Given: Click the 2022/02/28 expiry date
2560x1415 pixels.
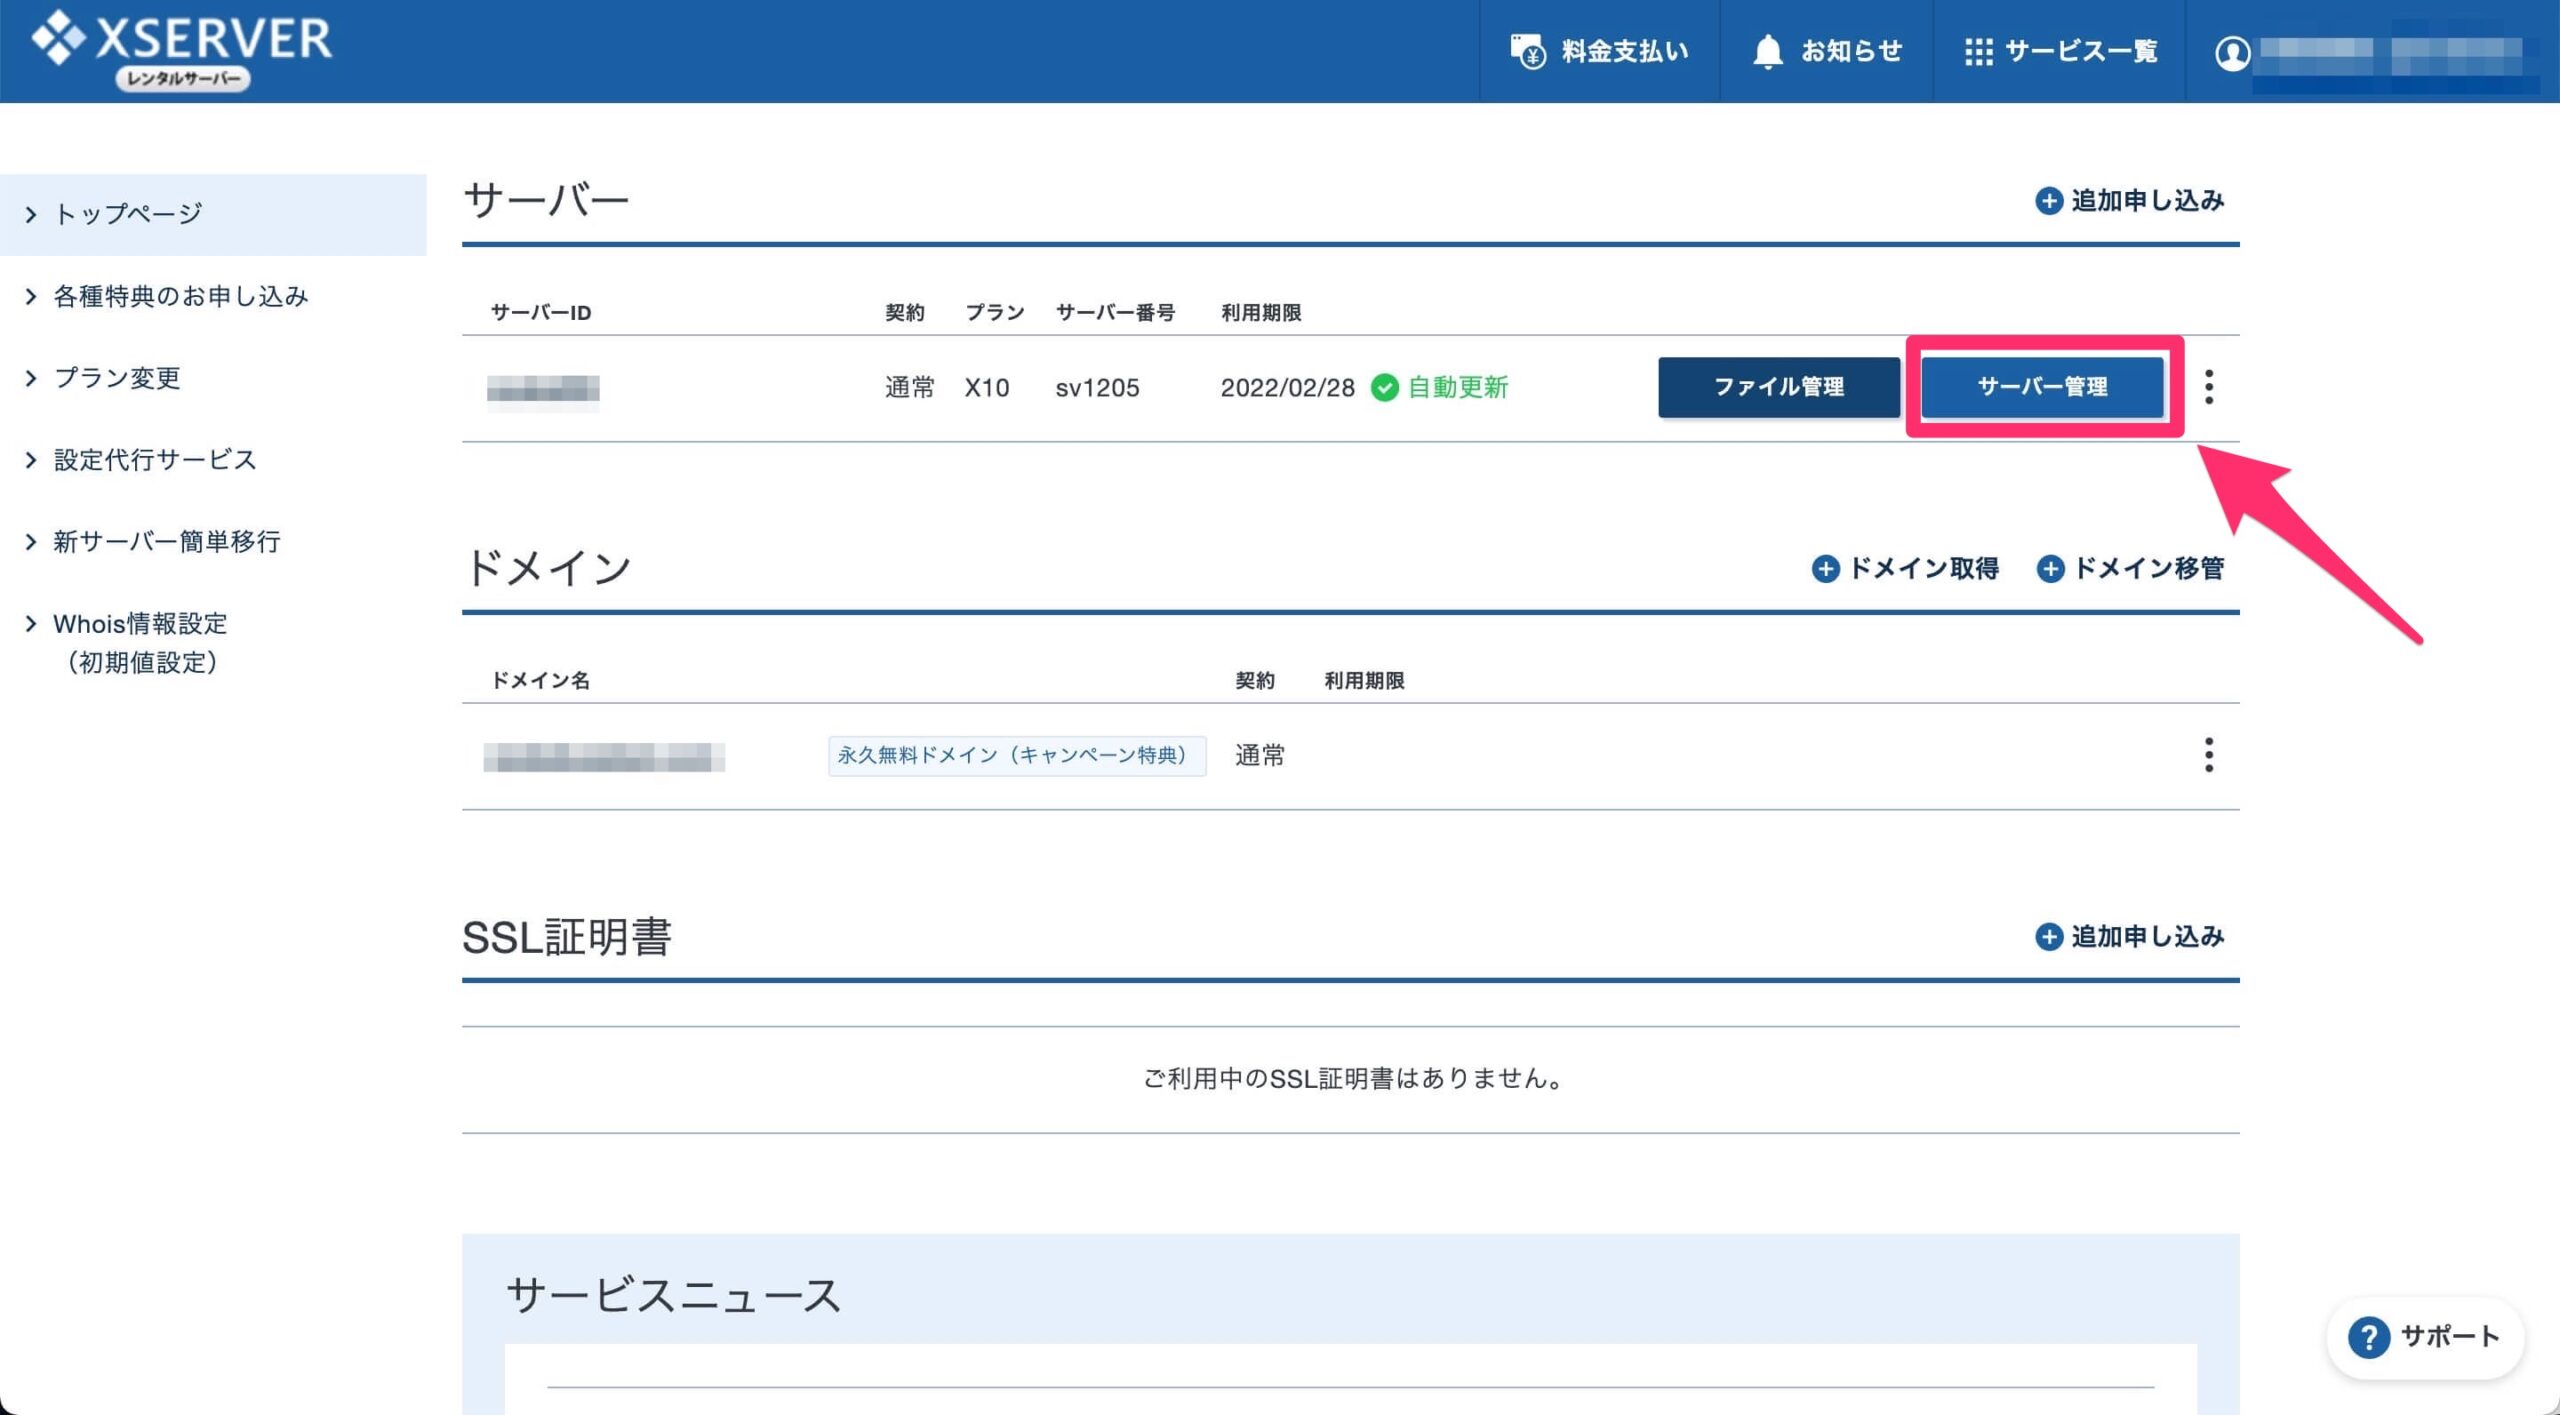Looking at the screenshot, I should pyautogui.click(x=1287, y=388).
